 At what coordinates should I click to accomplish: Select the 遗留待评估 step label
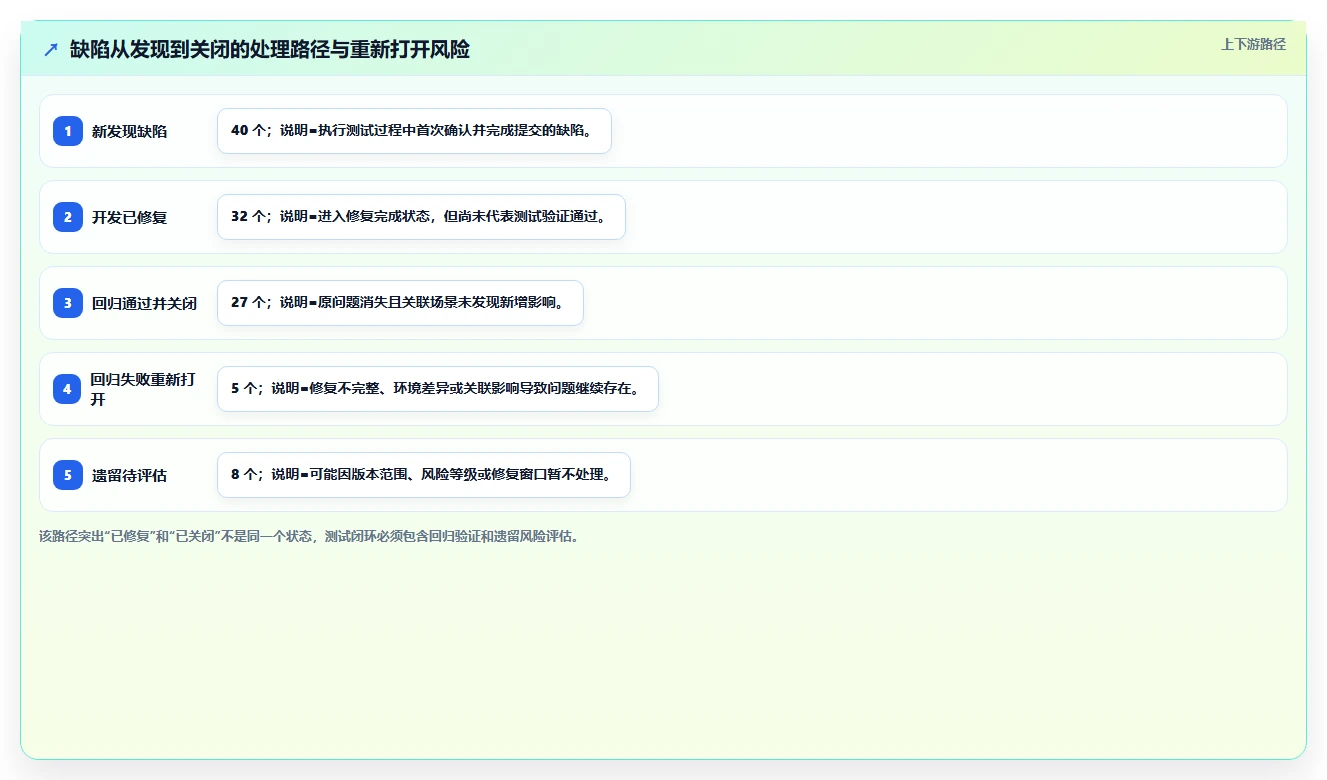(x=130, y=476)
